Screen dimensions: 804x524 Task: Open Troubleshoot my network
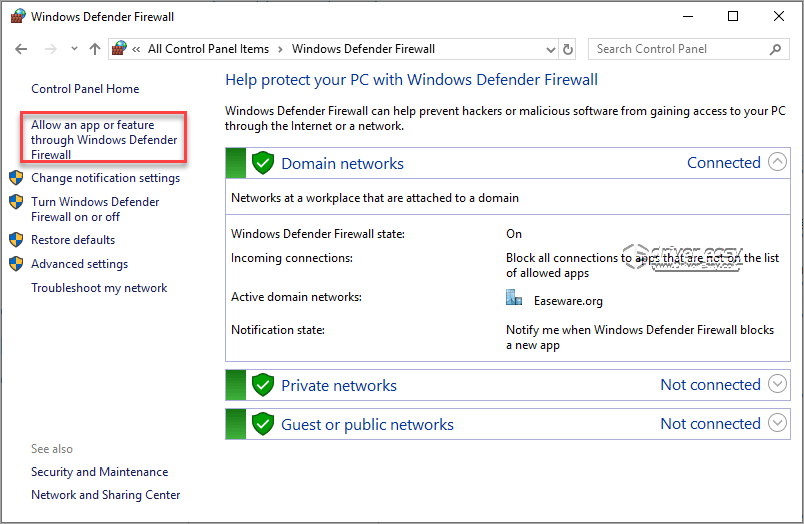[x=99, y=288]
